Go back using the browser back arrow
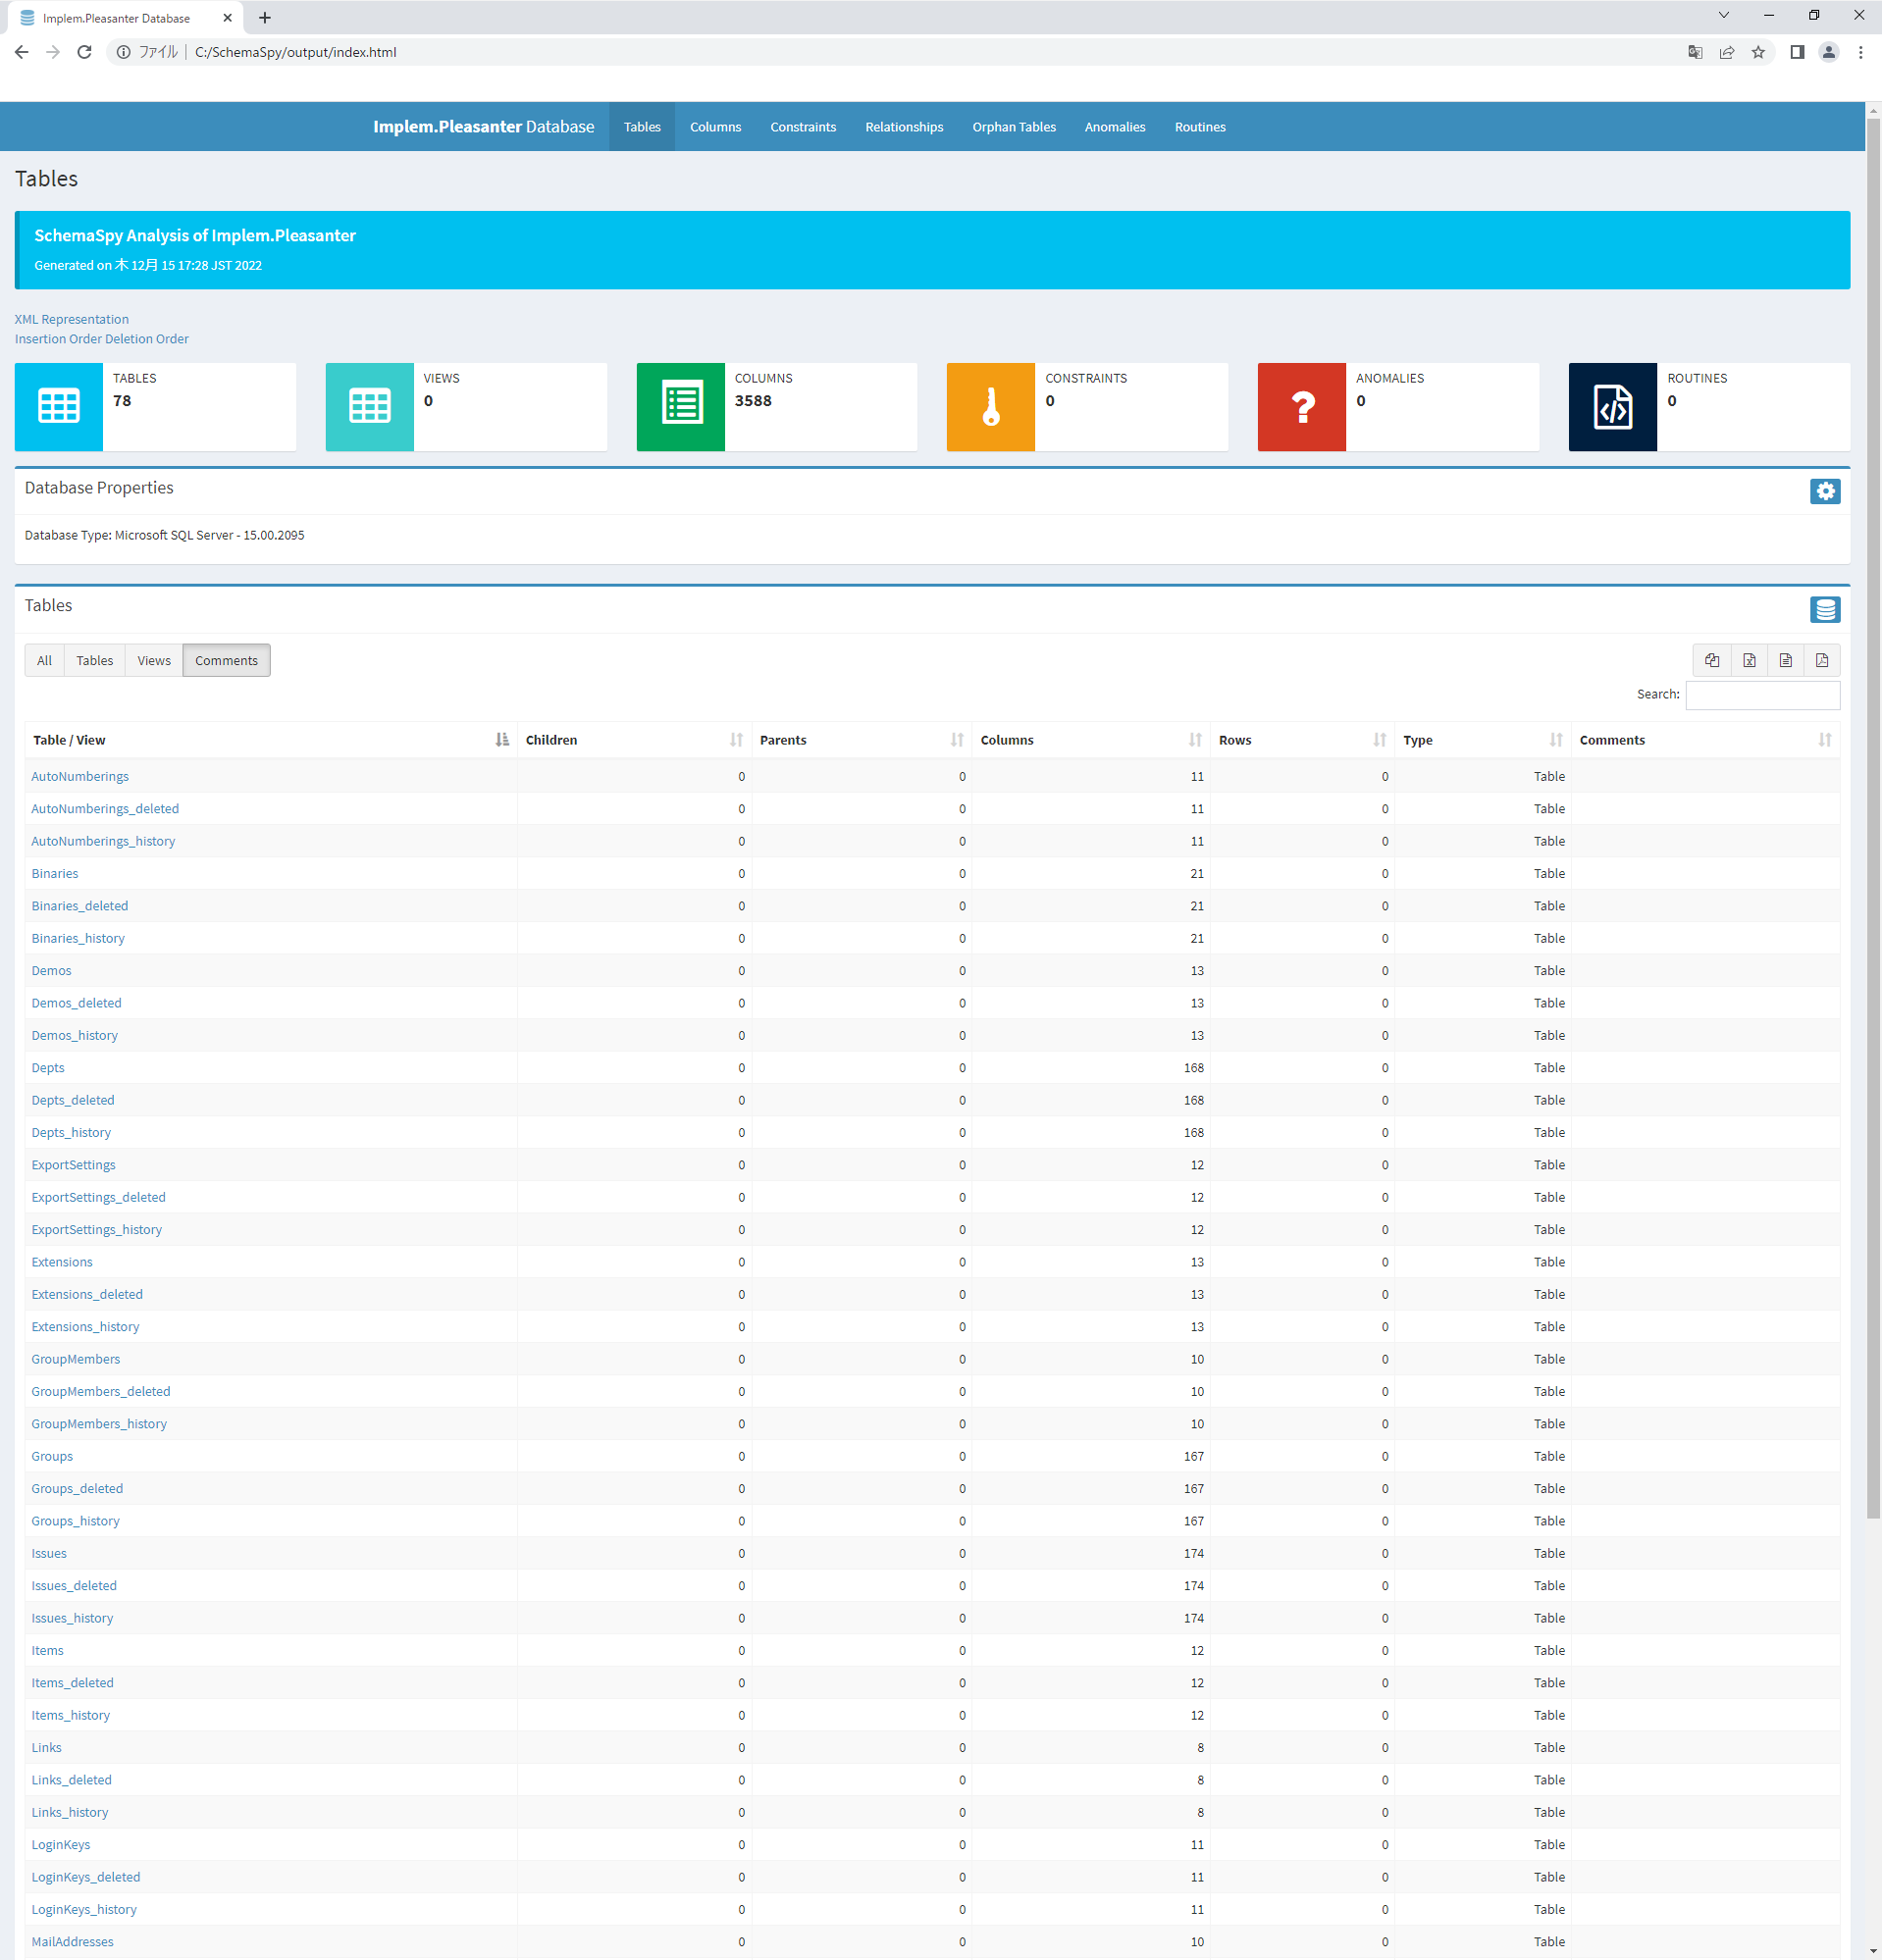 (21, 52)
